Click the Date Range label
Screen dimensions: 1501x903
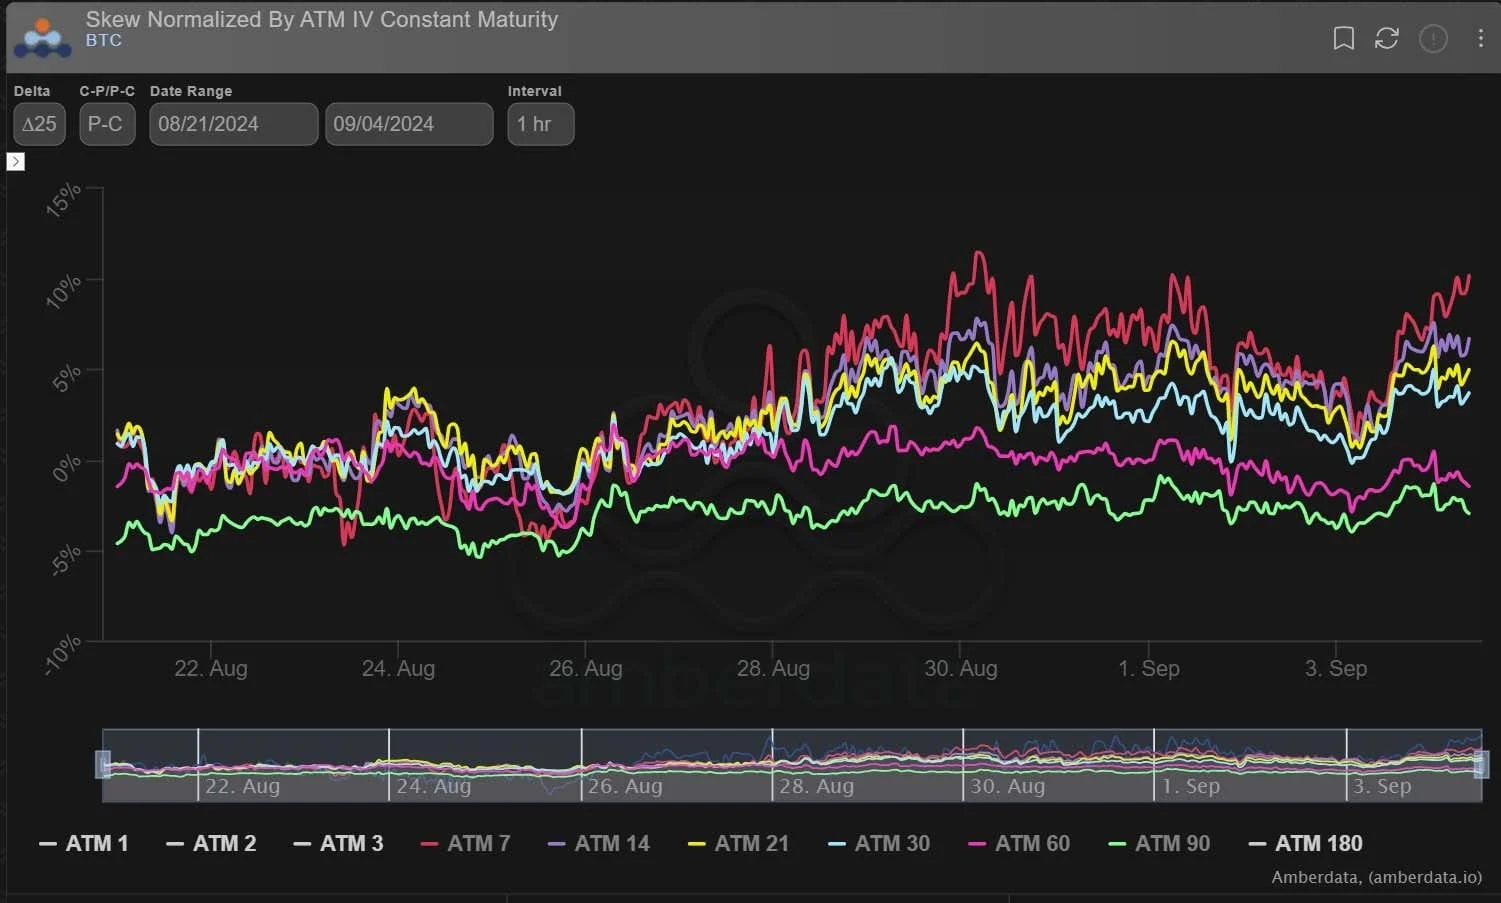point(191,91)
